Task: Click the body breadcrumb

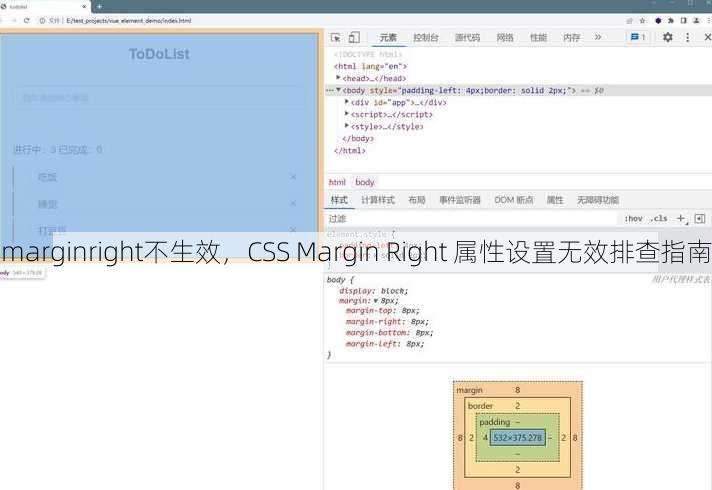Action: [365, 182]
